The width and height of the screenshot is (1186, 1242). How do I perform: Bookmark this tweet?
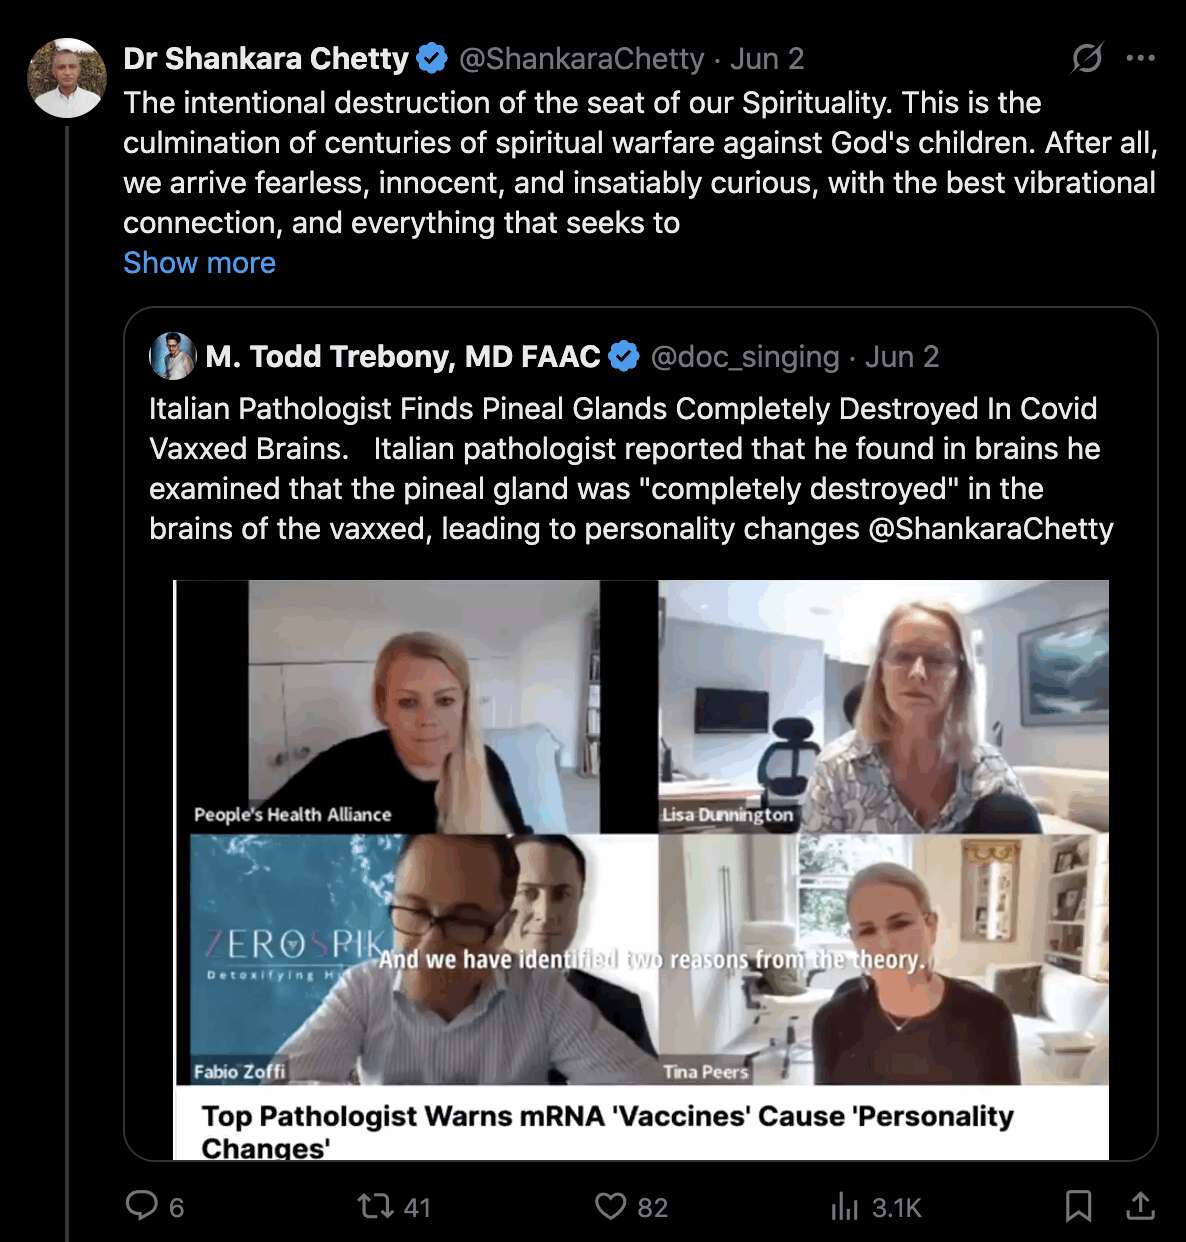pyautogui.click(x=1078, y=1206)
